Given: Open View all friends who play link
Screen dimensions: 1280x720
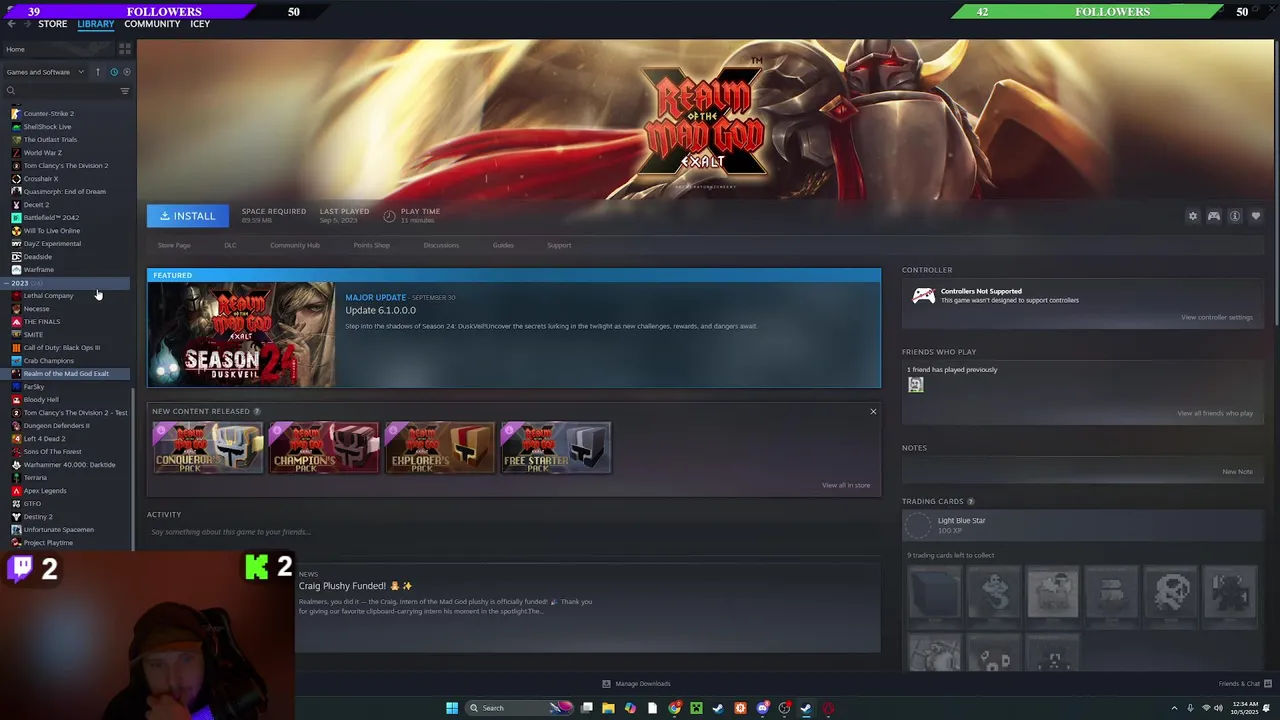Looking at the screenshot, I should click(1215, 413).
